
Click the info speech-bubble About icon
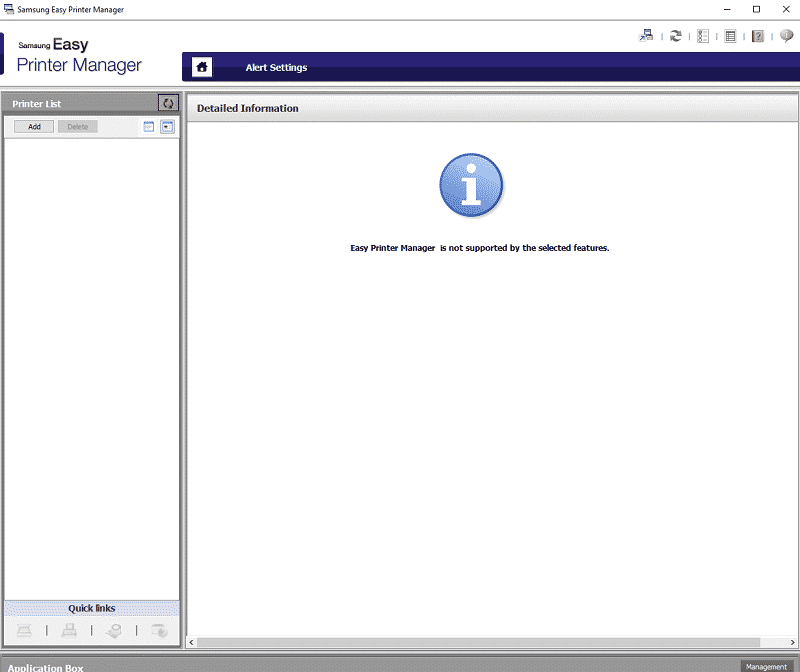(x=786, y=36)
